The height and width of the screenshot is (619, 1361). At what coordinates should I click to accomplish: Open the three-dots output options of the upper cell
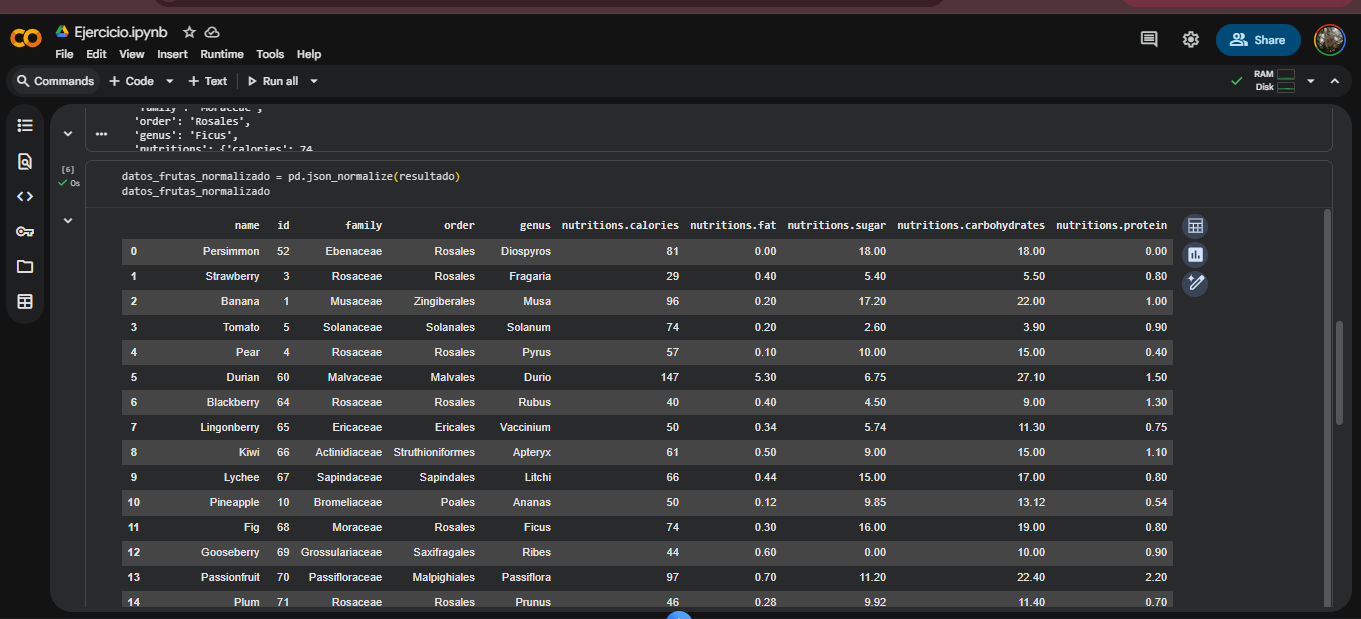tap(101, 133)
